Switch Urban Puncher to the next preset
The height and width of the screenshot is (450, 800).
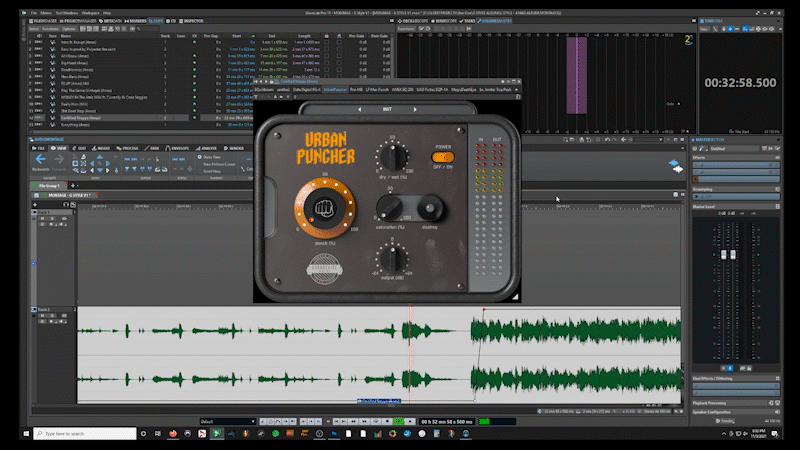(x=415, y=109)
